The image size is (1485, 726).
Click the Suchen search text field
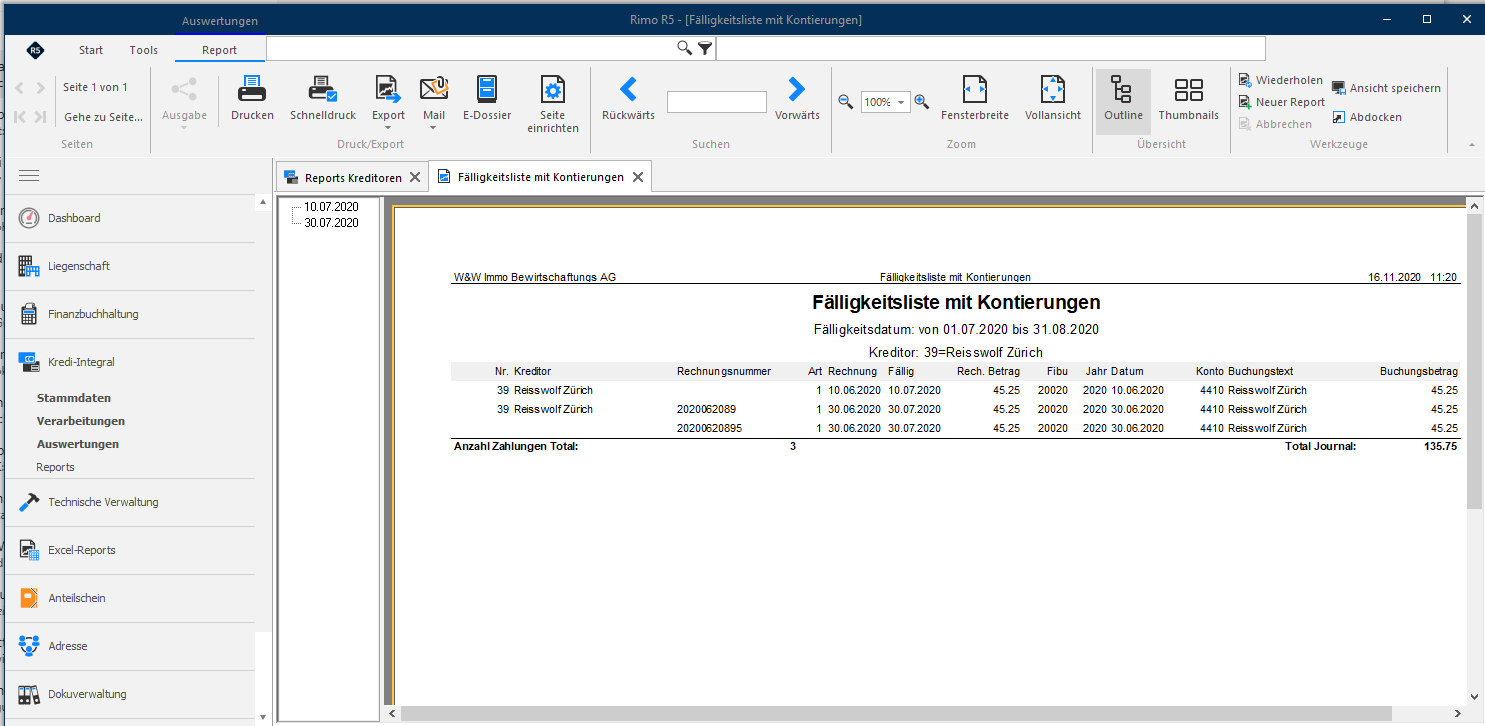coord(717,102)
